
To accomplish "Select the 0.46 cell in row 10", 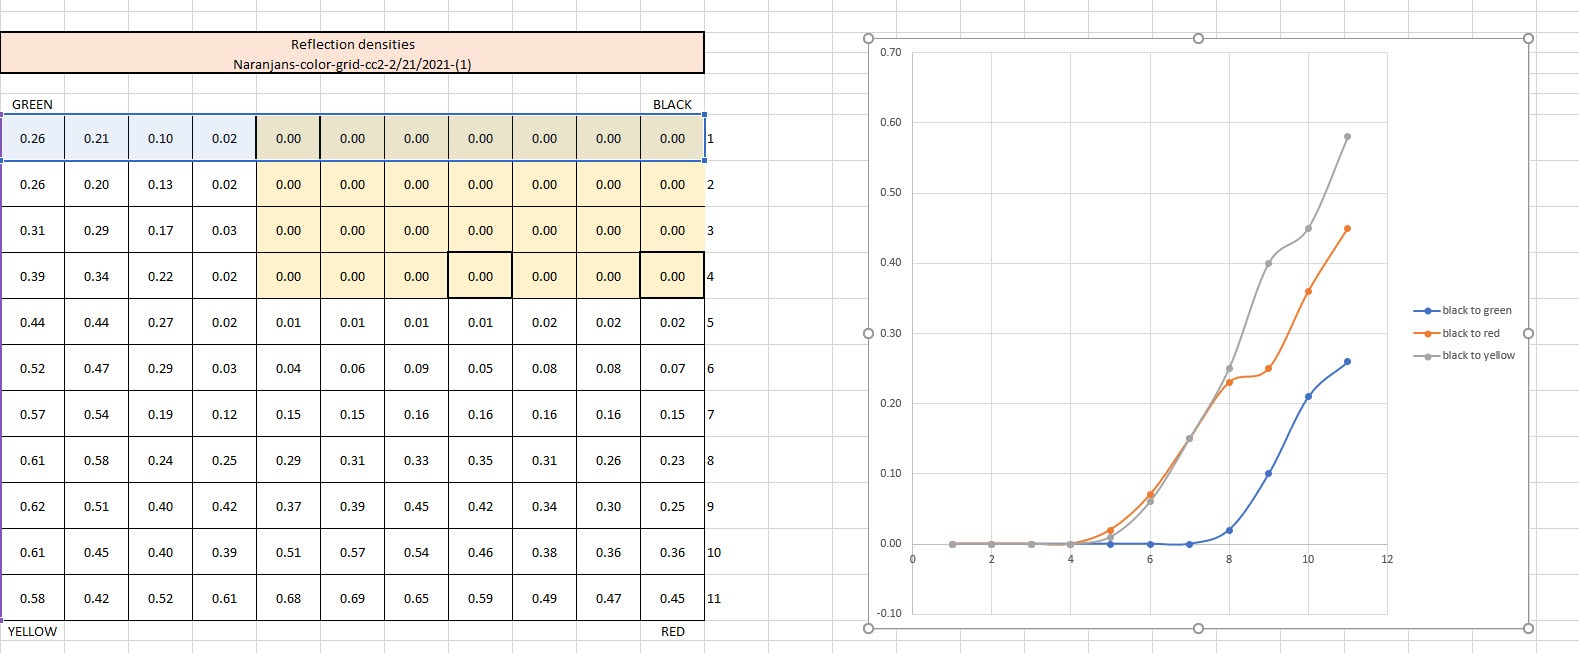I will [x=480, y=552].
